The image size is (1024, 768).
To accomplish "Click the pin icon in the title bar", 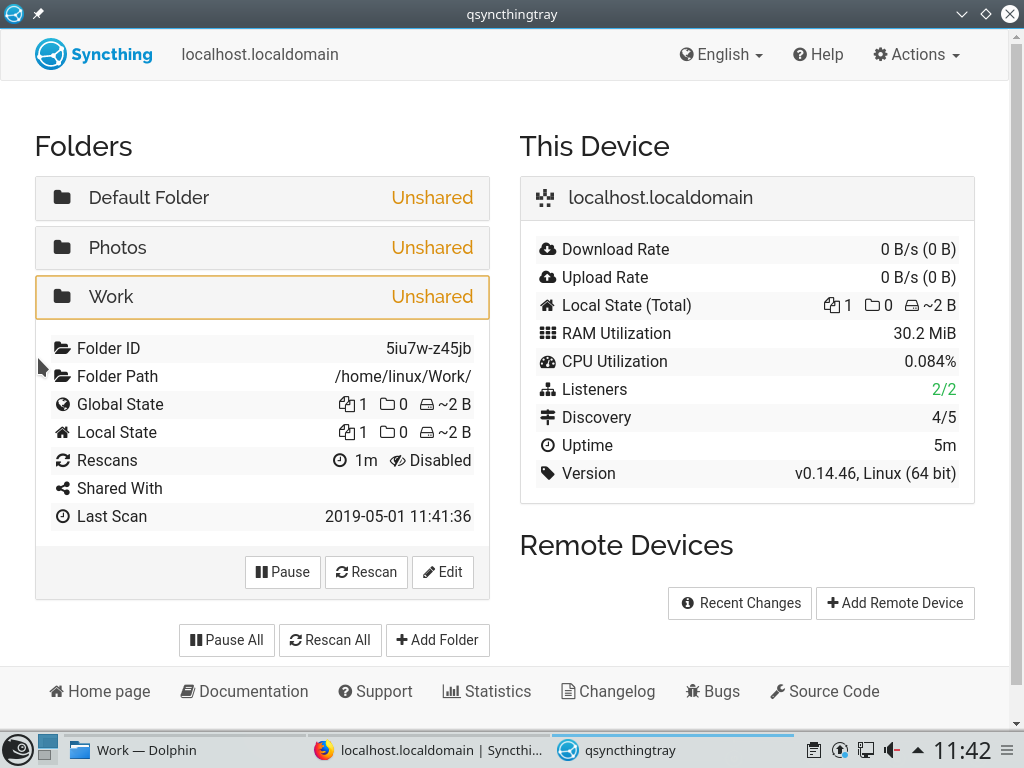I will click(38, 14).
